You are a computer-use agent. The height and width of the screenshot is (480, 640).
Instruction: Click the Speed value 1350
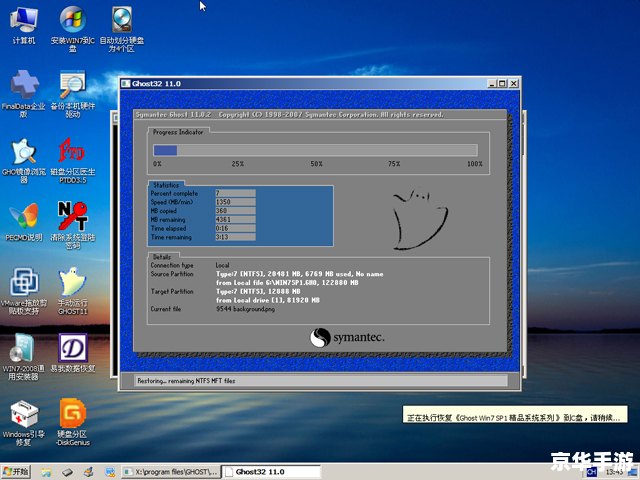tap(236, 202)
